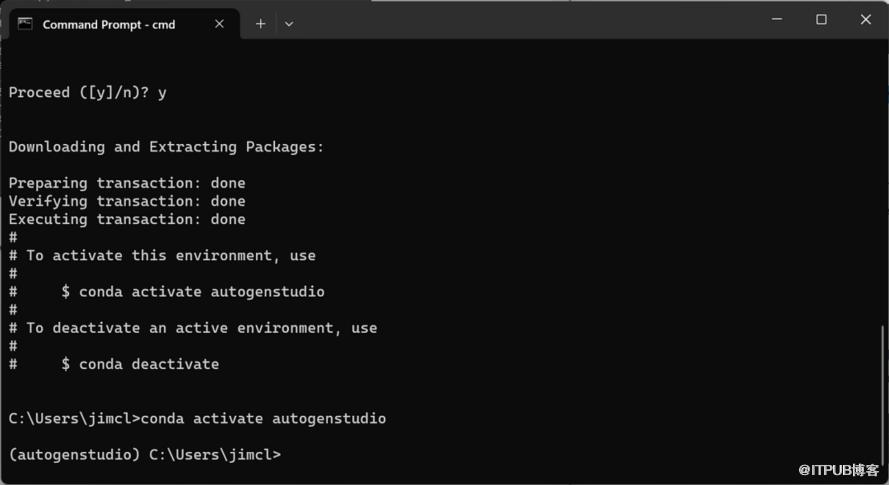The height and width of the screenshot is (485, 889).
Task: Click the cmd icon in the tab
Action: click(25, 23)
